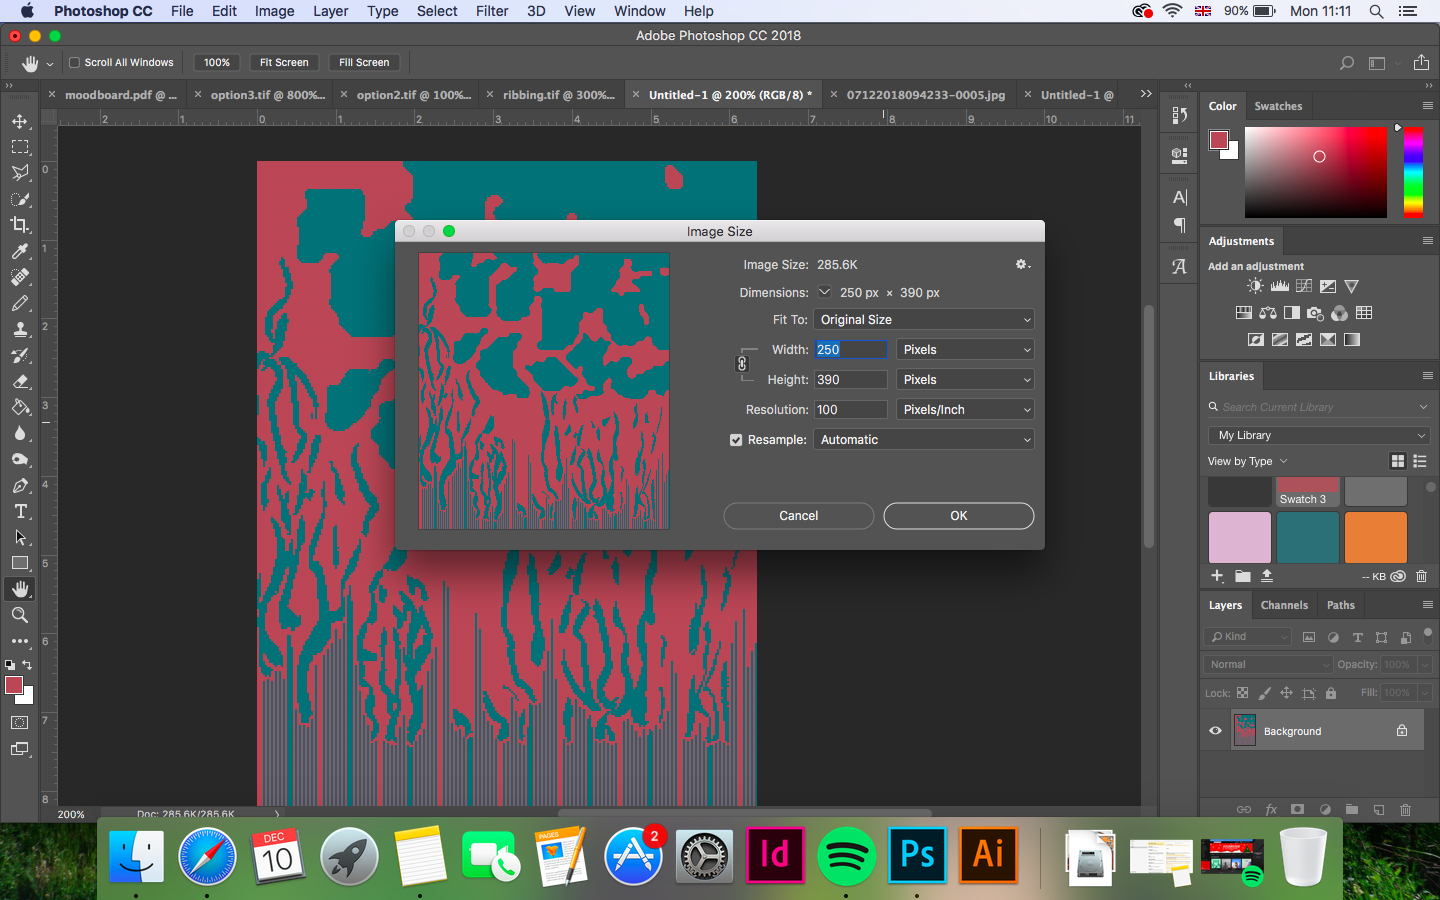Click the add layer mask icon
Image resolution: width=1440 pixels, height=900 pixels.
click(x=1297, y=809)
